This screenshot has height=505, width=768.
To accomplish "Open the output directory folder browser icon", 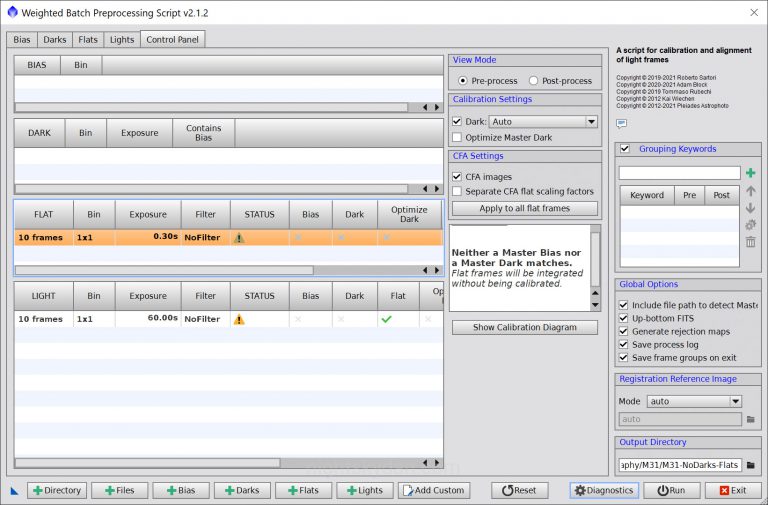I will tap(750, 465).
